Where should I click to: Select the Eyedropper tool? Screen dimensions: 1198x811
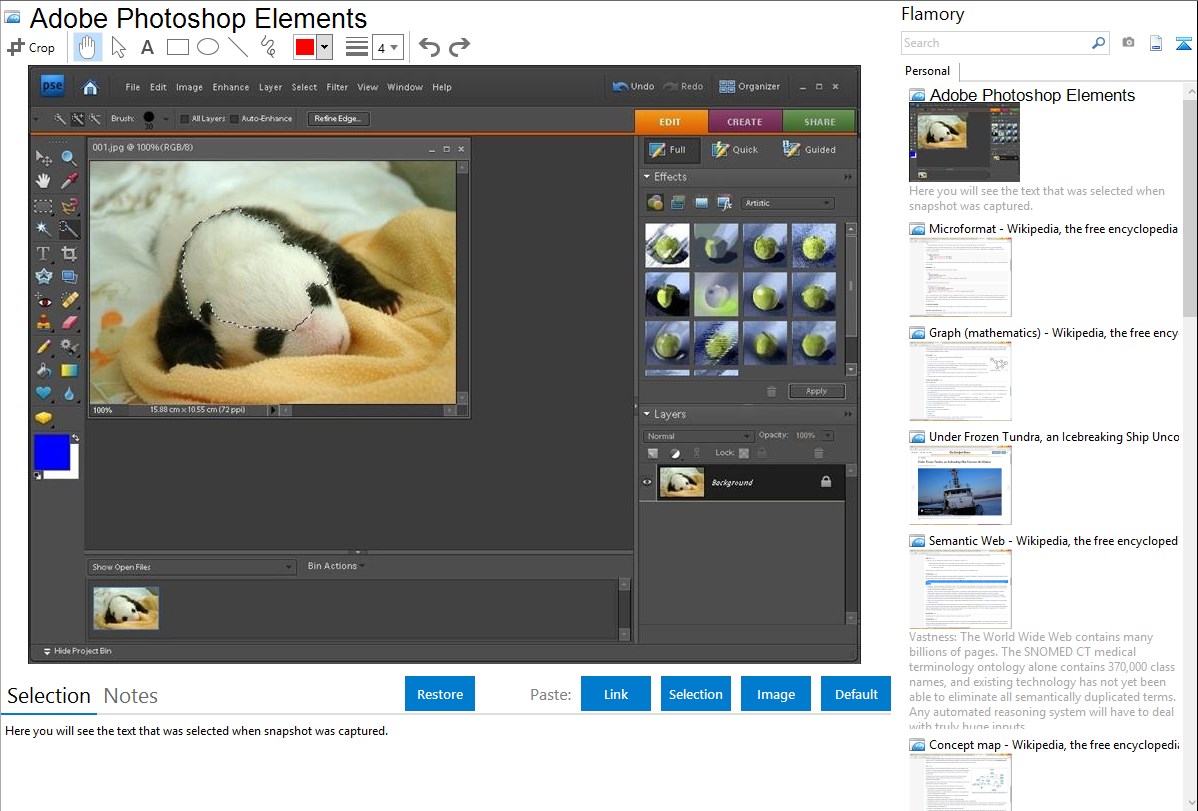69,181
